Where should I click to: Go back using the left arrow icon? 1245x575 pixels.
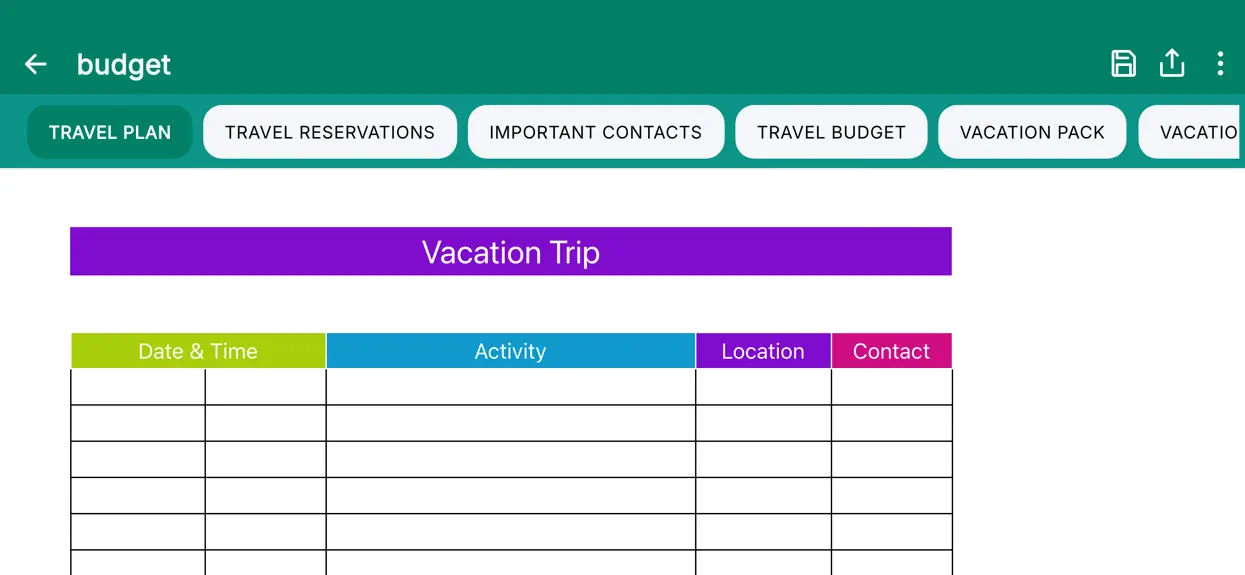click(36, 64)
